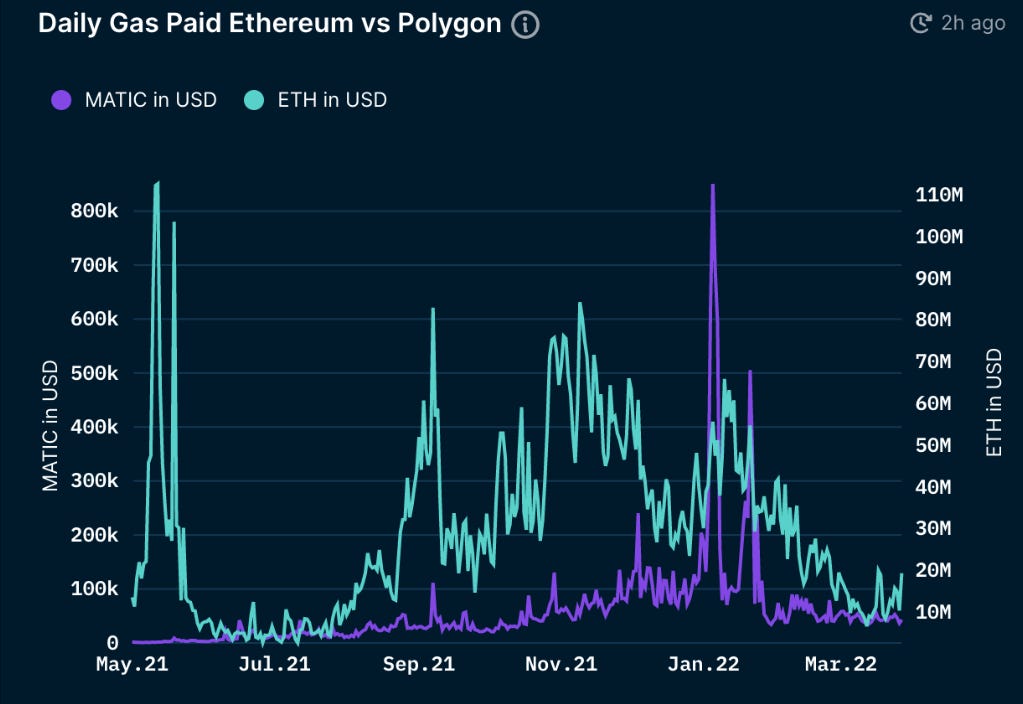
Task: Click the 70M right axis label
Action: [x=934, y=361]
